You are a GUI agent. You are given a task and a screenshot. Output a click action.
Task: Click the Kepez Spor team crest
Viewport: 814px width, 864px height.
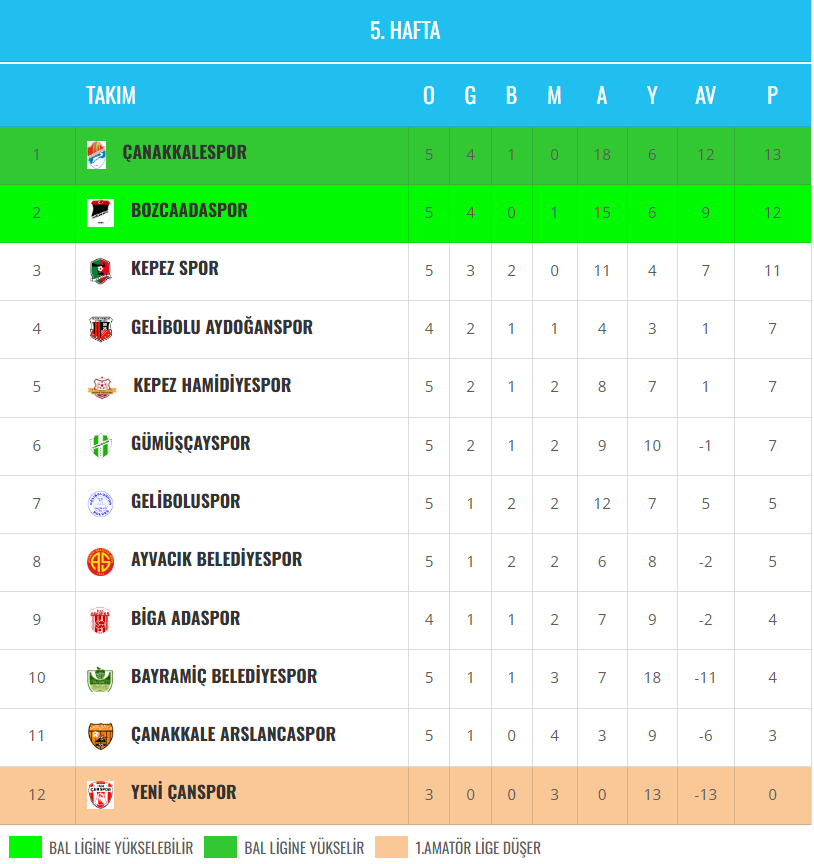100,271
